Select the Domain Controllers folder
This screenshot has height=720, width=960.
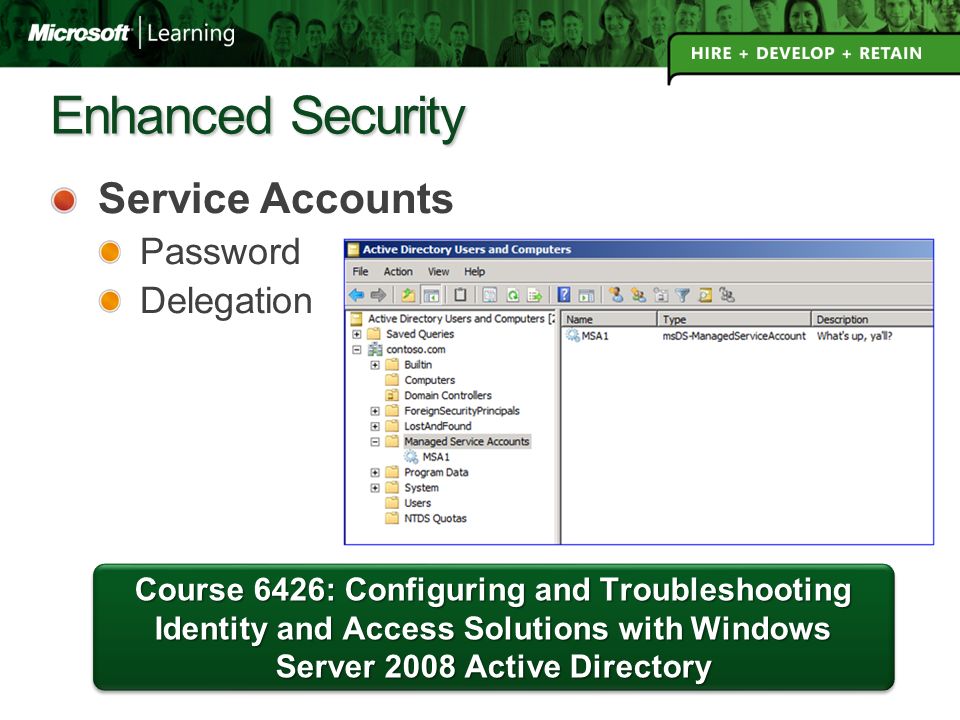[x=448, y=396]
